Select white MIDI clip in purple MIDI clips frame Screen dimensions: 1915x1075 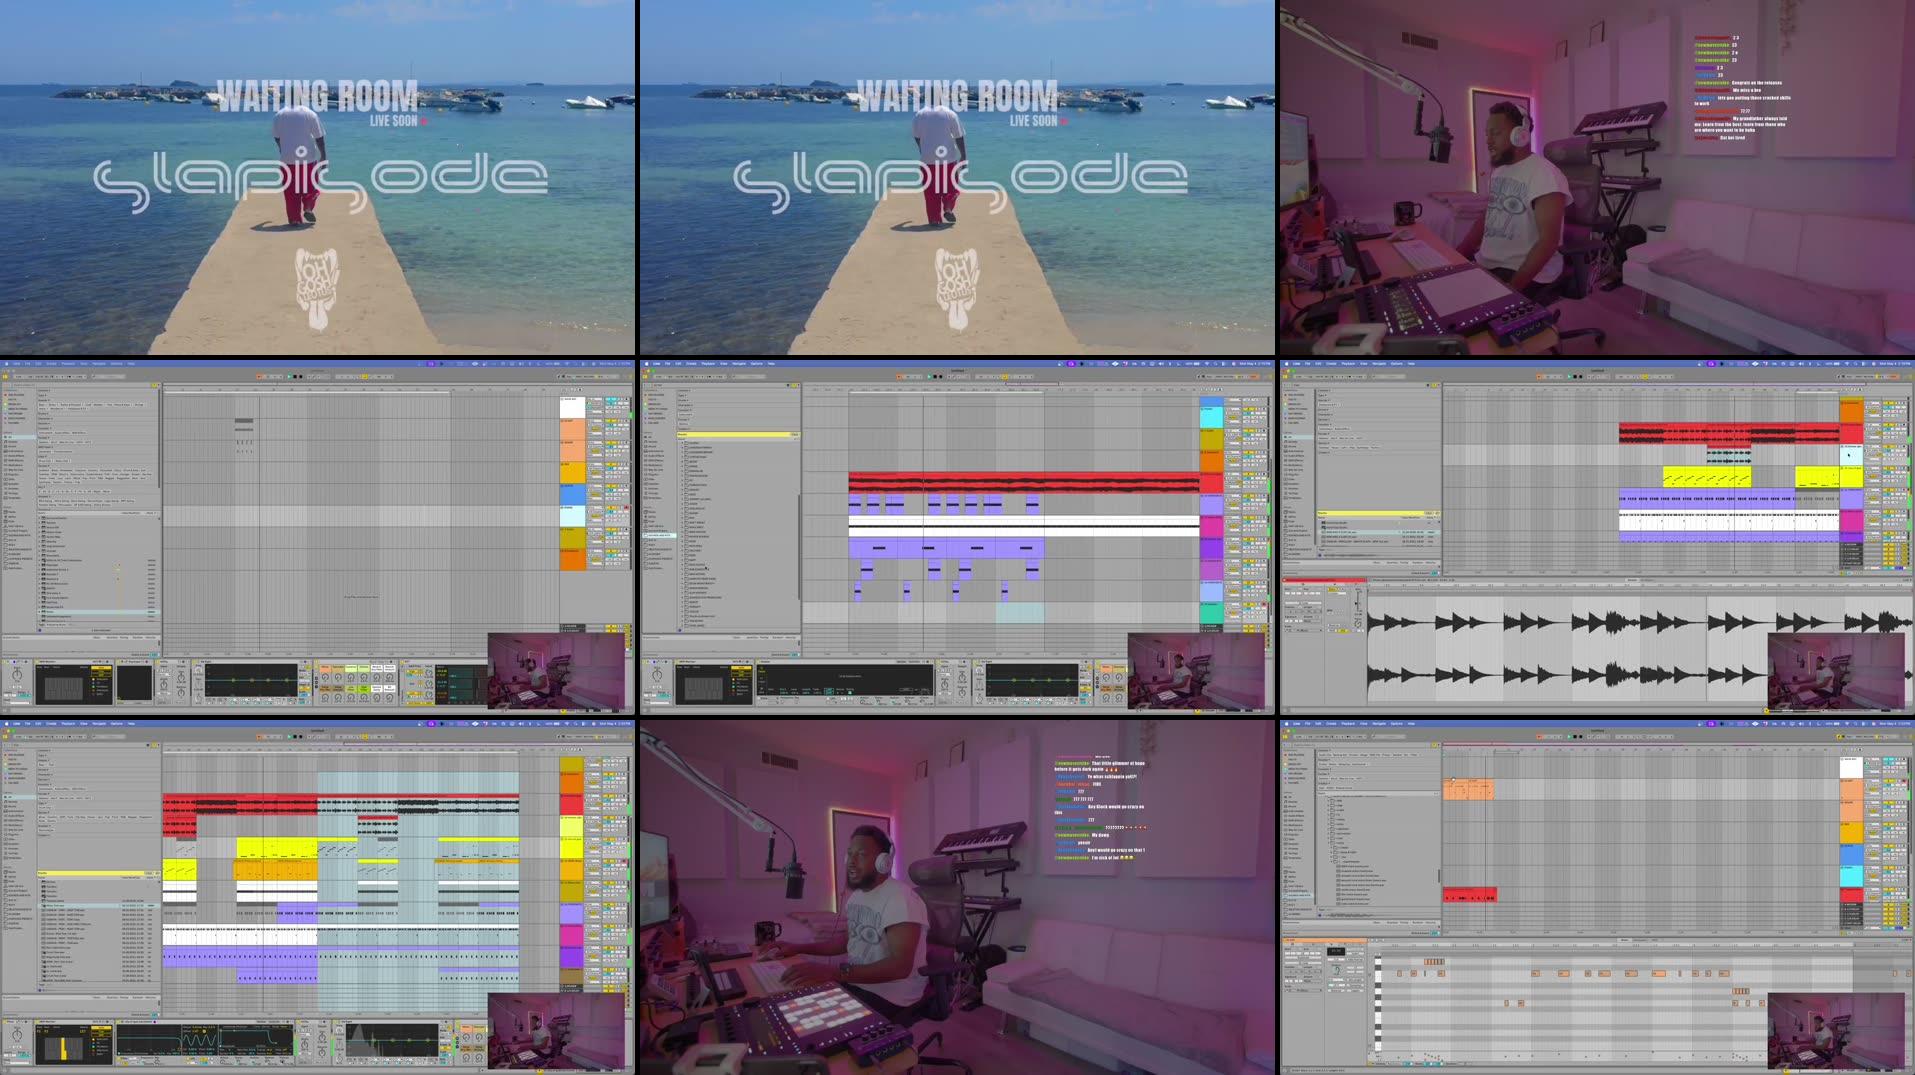click(x=1024, y=526)
